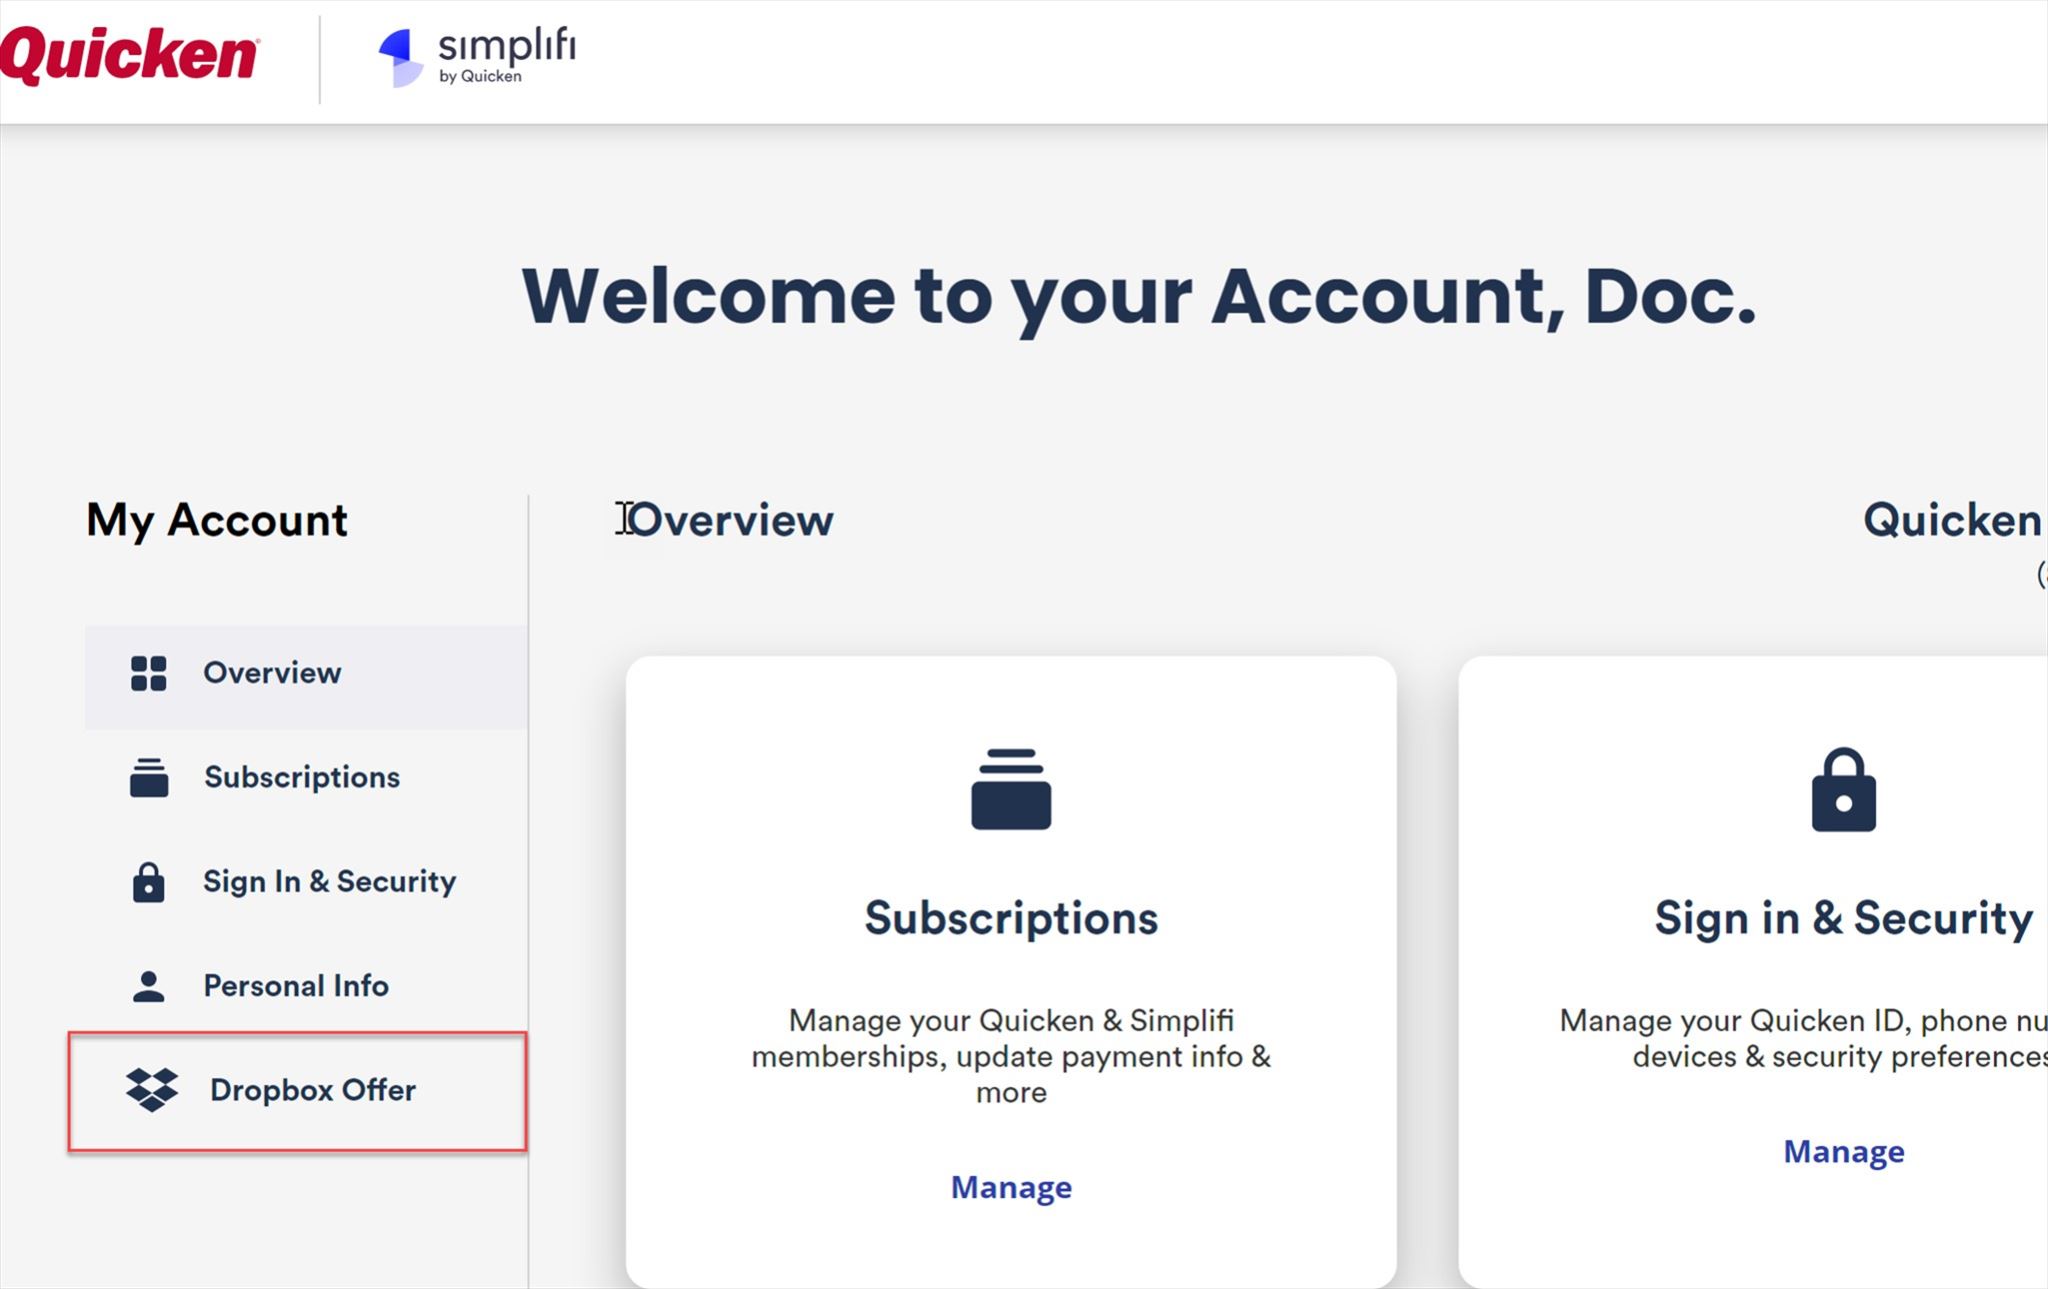Click Manage link on Sign in & Security card
Image resolution: width=2048 pixels, height=1289 pixels.
1843,1152
